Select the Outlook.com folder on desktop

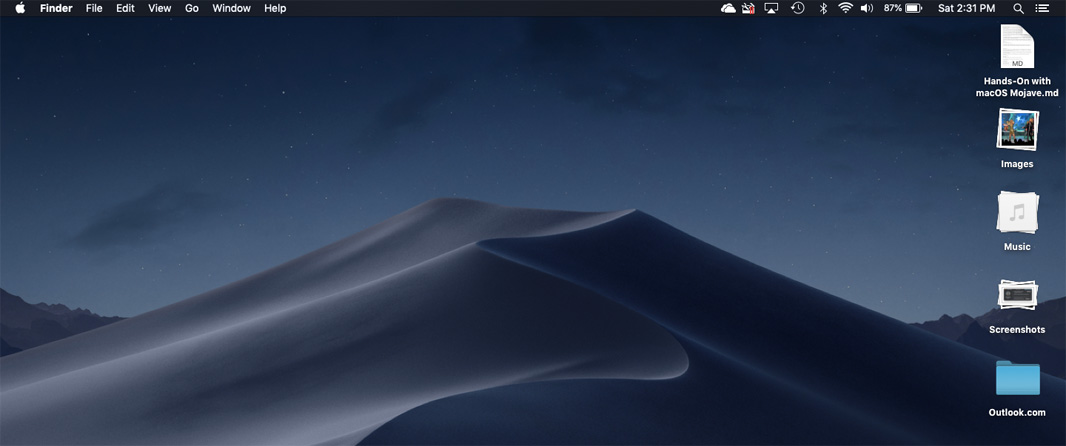tap(1017, 379)
